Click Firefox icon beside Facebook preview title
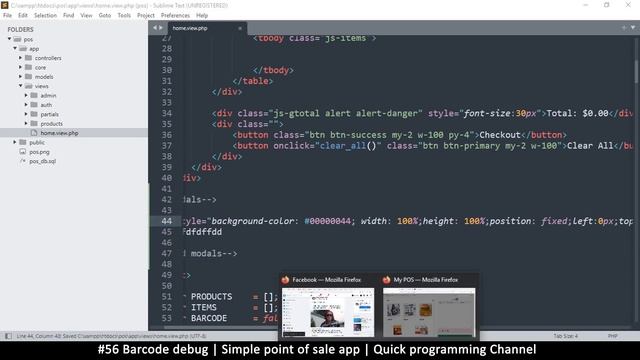Viewport: 640px width, 360px height. pyautogui.click(x=285, y=280)
